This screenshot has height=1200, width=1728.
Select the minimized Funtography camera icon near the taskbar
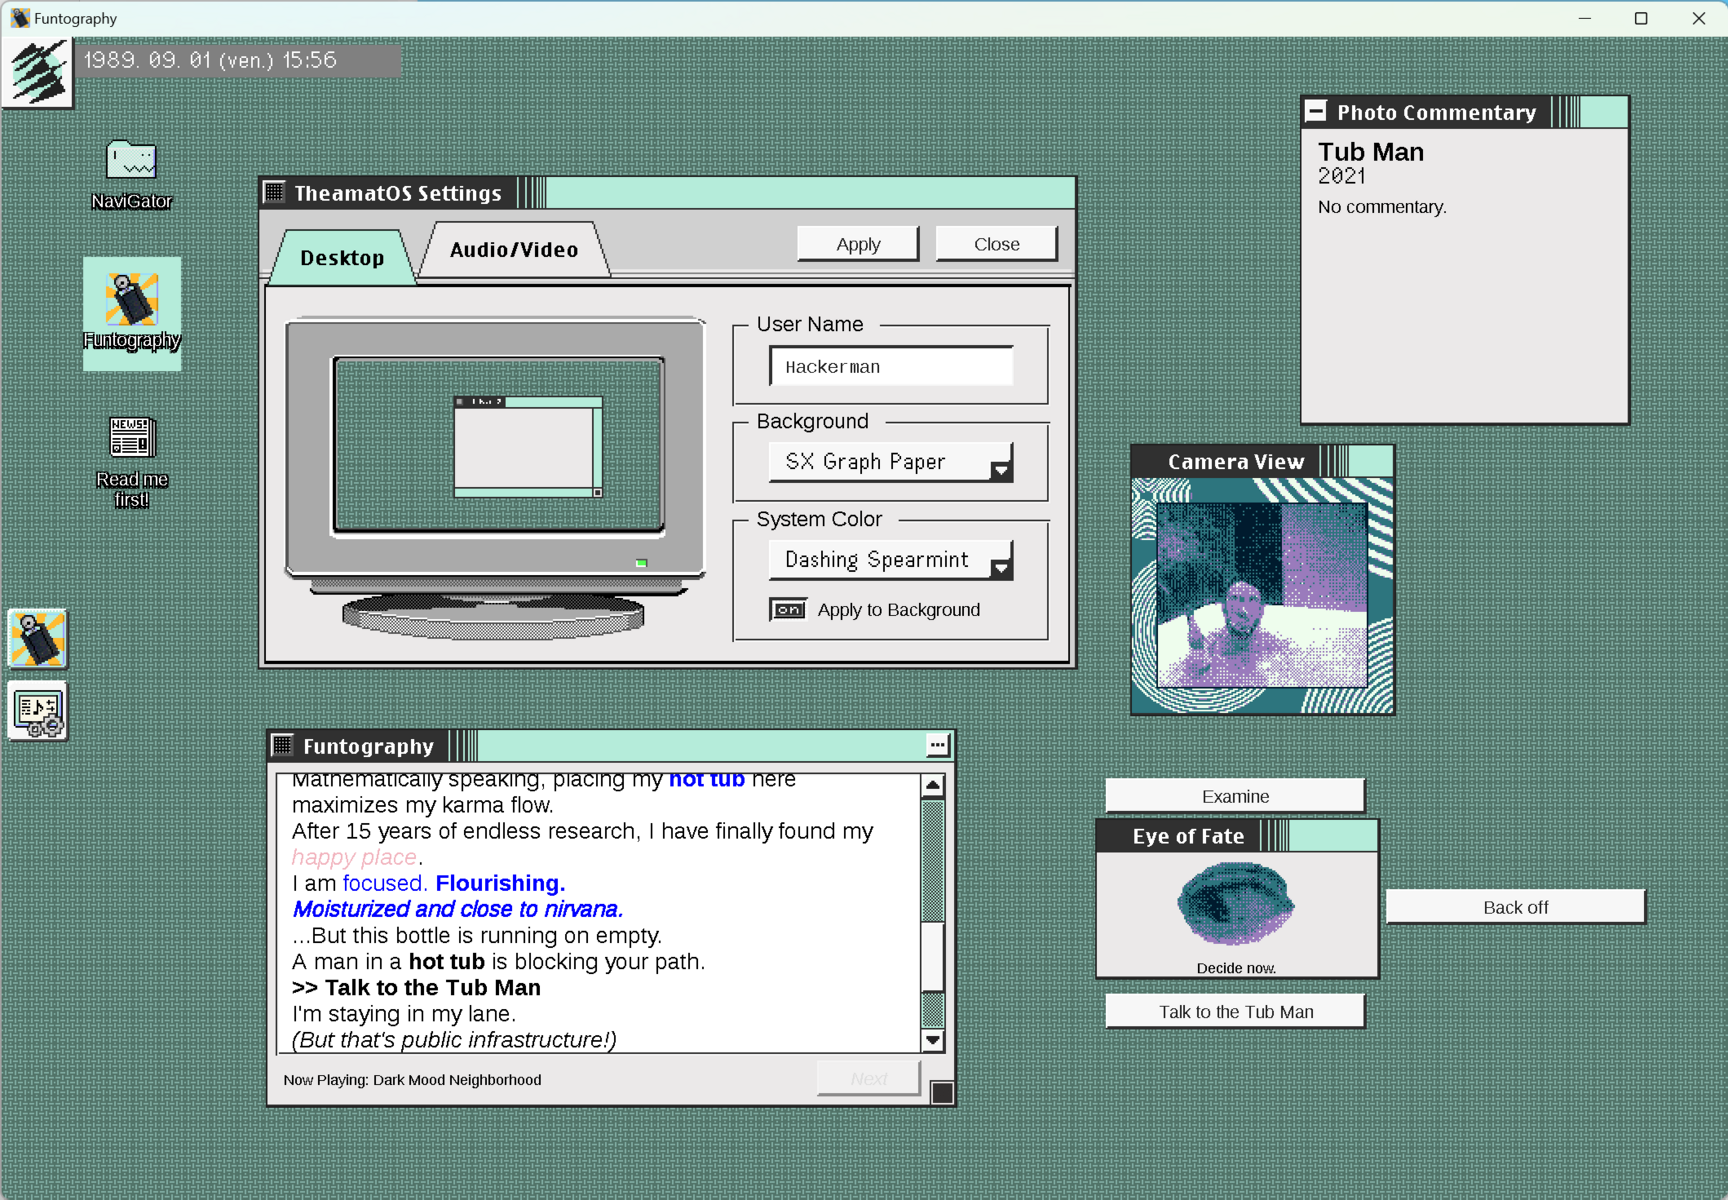point(38,637)
